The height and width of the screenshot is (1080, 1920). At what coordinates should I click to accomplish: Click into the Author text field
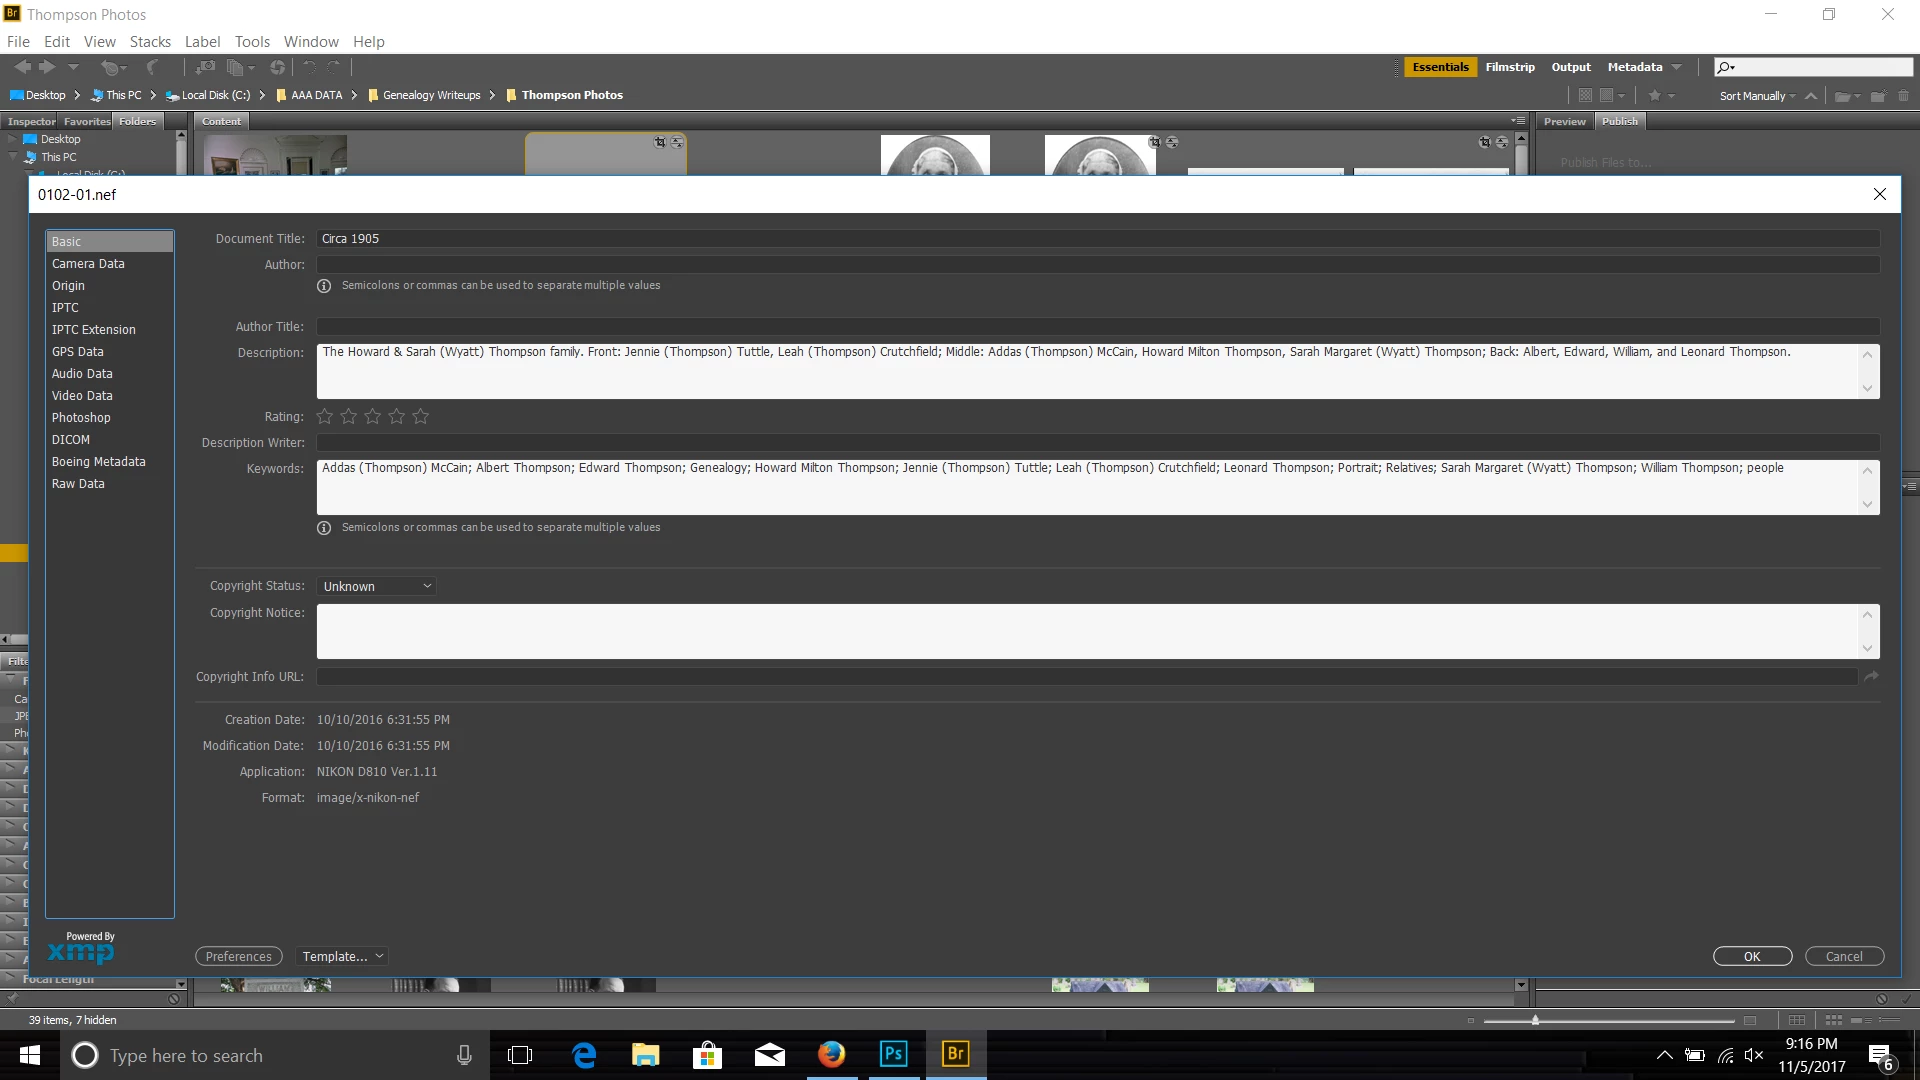pyautogui.click(x=1097, y=265)
